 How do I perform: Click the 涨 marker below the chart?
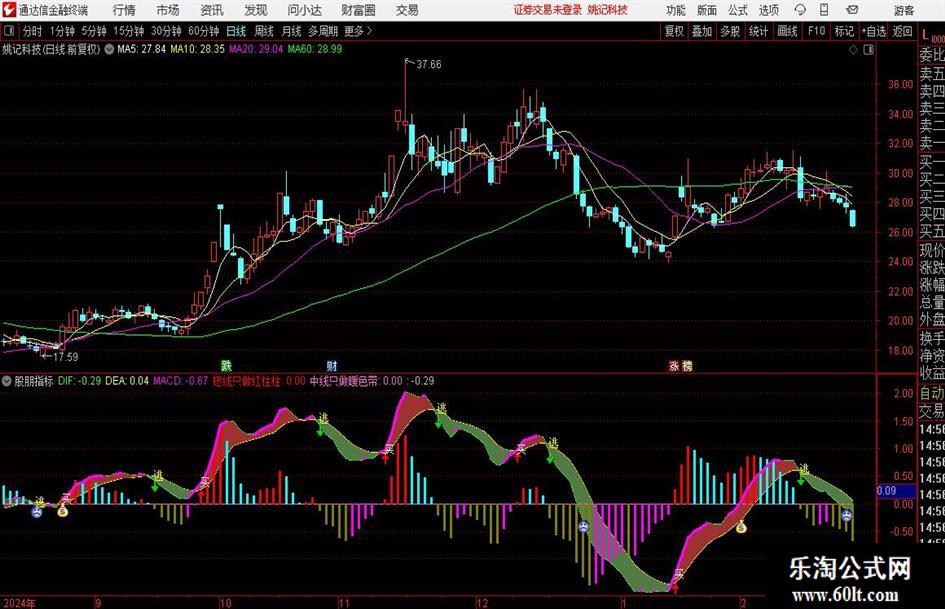pos(674,365)
